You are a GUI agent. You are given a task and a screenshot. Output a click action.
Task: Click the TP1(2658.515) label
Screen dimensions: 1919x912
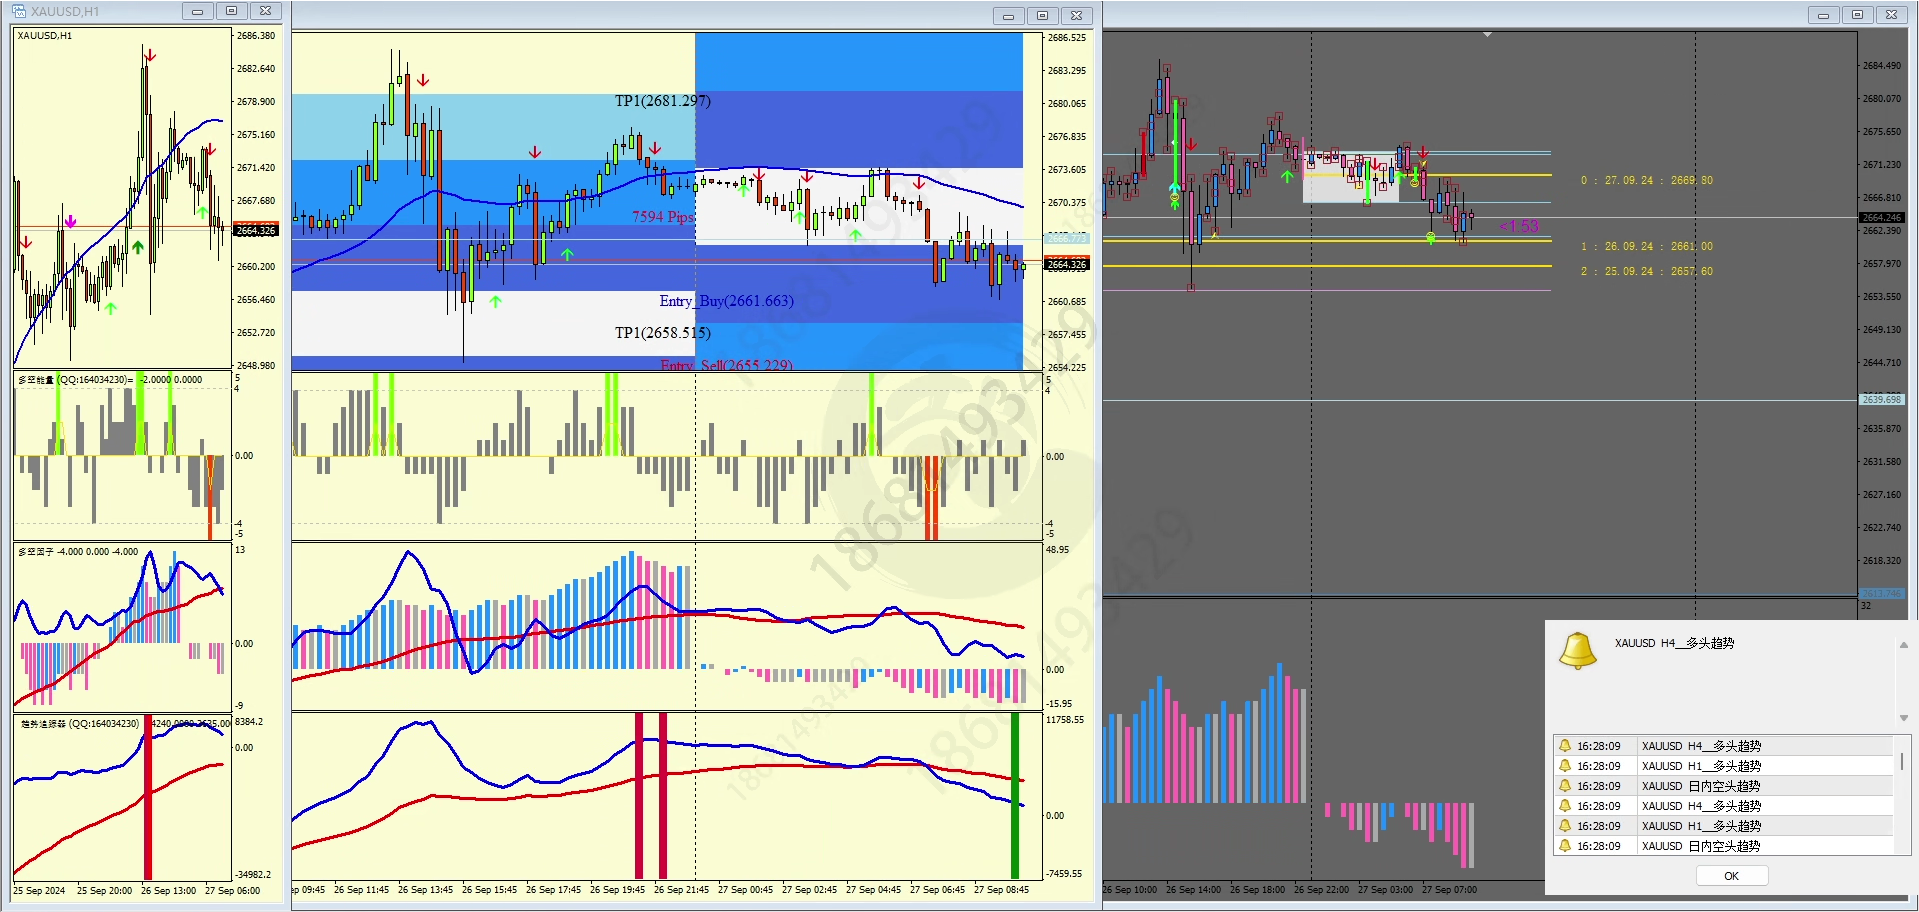point(663,333)
